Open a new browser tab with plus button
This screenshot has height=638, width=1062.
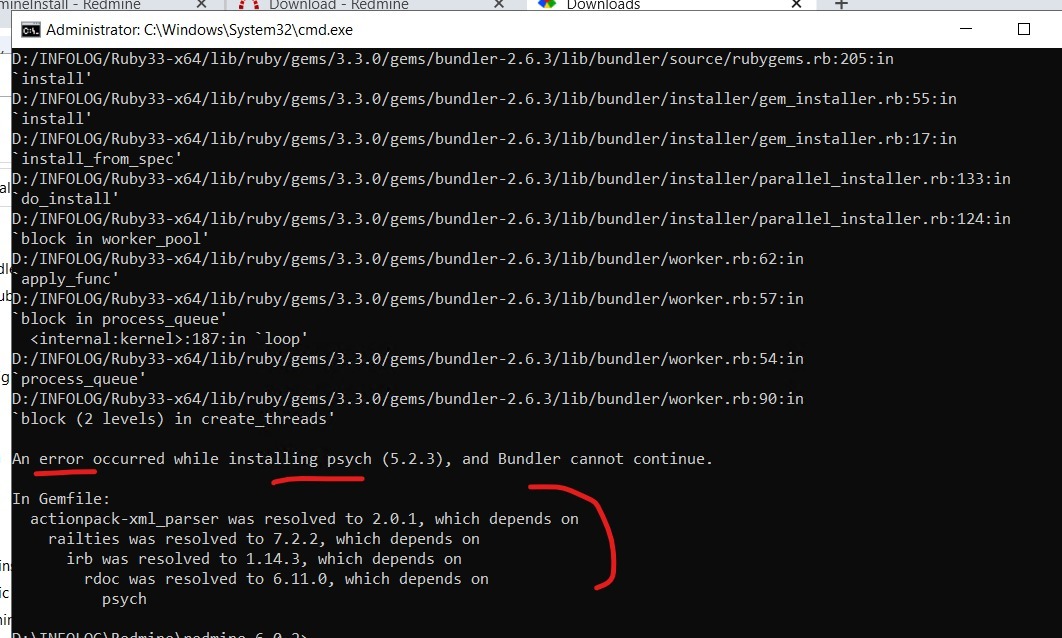[x=841, y=4]
